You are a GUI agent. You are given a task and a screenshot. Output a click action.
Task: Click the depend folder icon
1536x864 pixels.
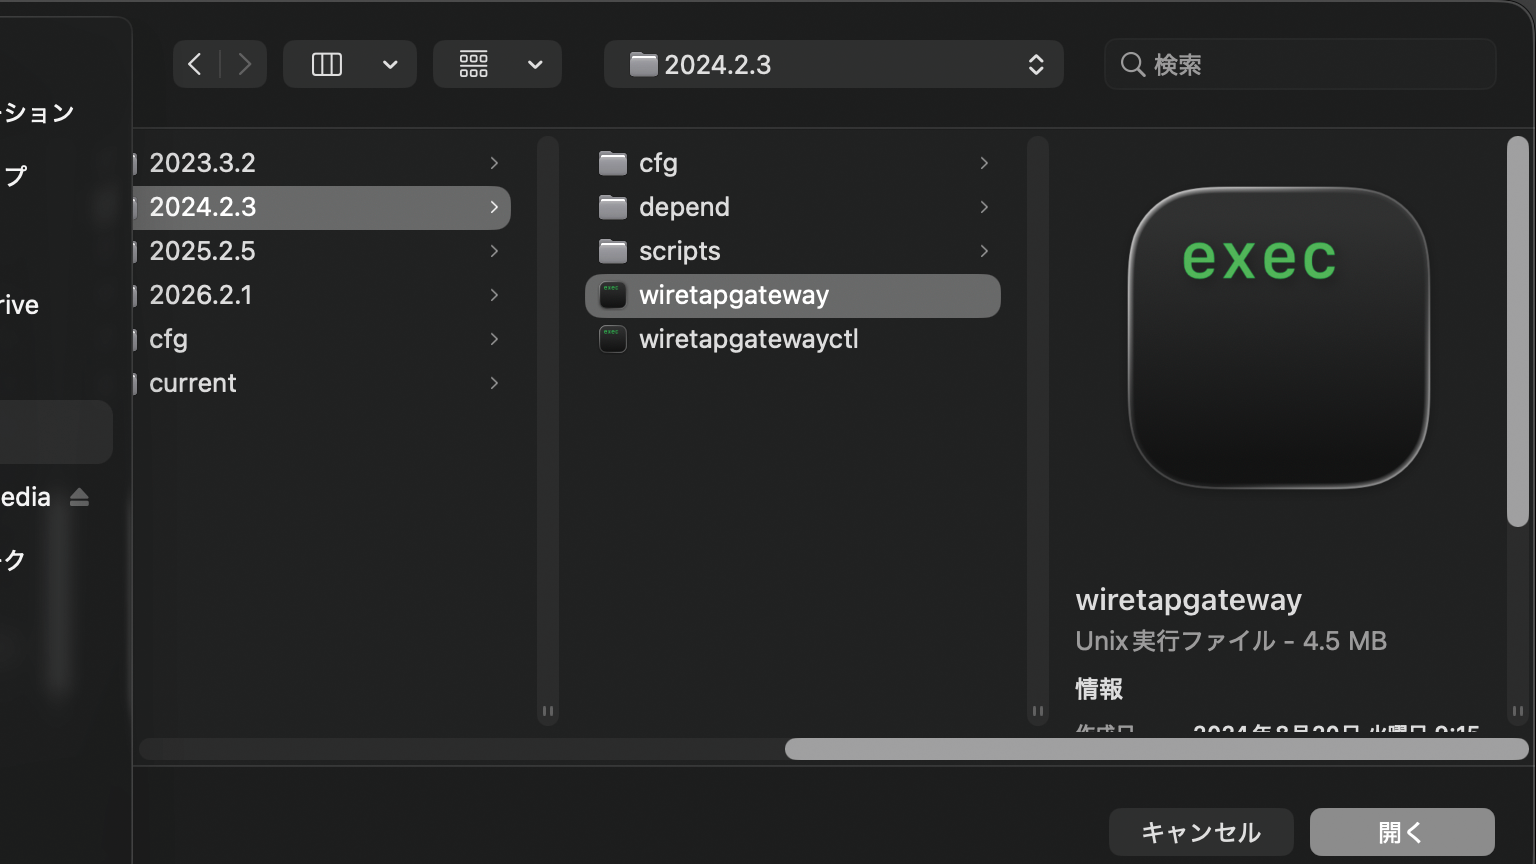[x=612, y=207]
